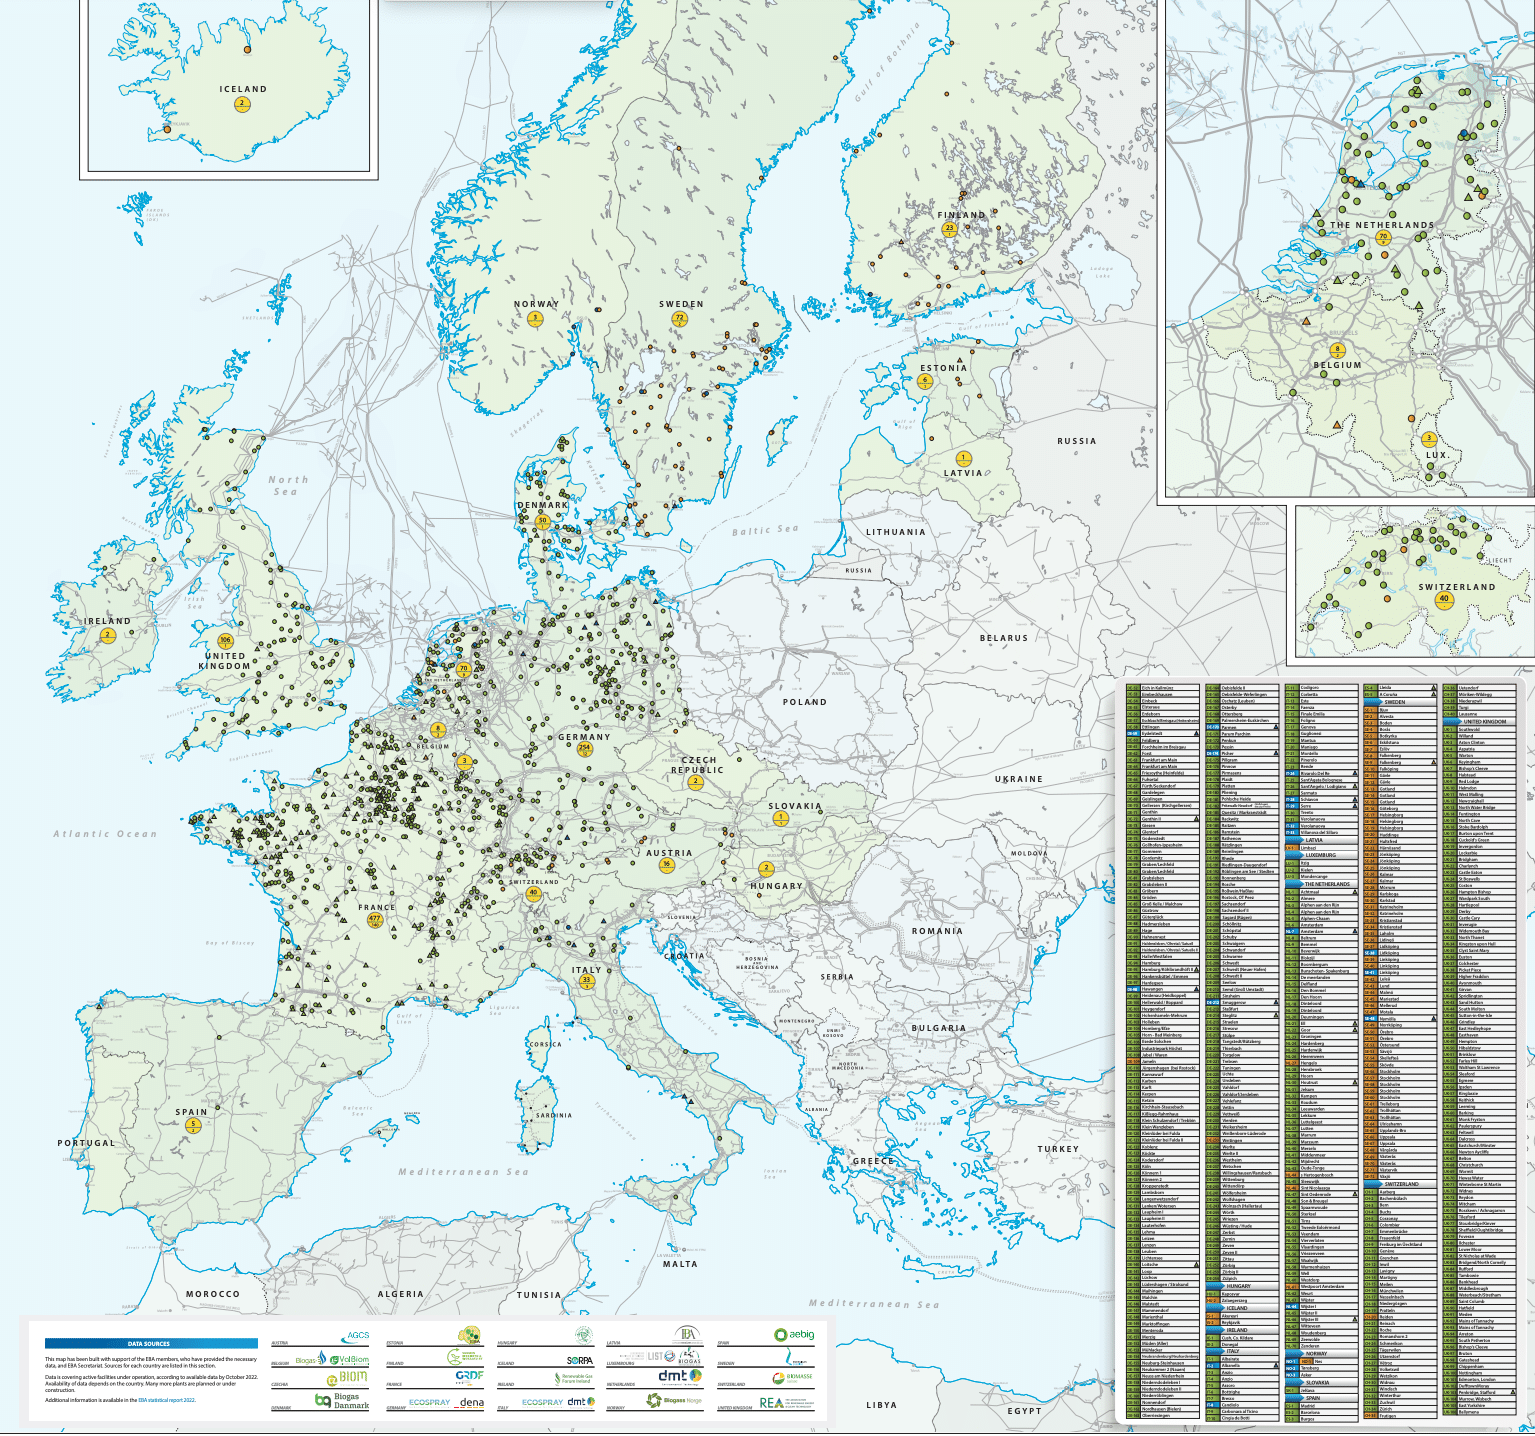Viewport: 1535px width, 1436px height.
Task: Click the MALTA label on the map
Action: [680, 1264]
